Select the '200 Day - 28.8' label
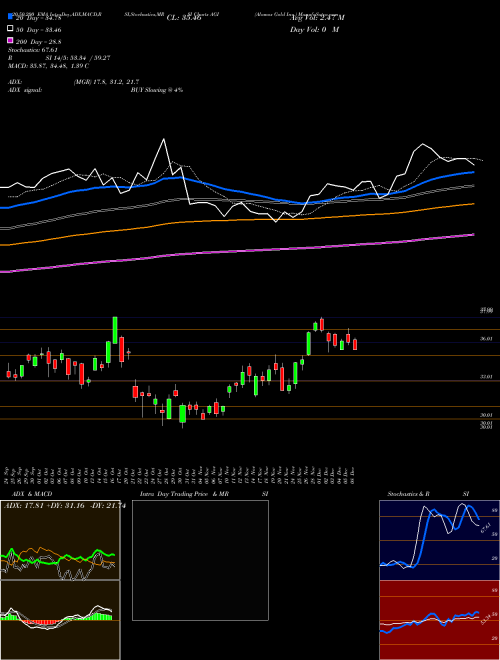Image resolution: width=500 pixels, height=660 pixels. pyautogui.click(x=38, y=42)
